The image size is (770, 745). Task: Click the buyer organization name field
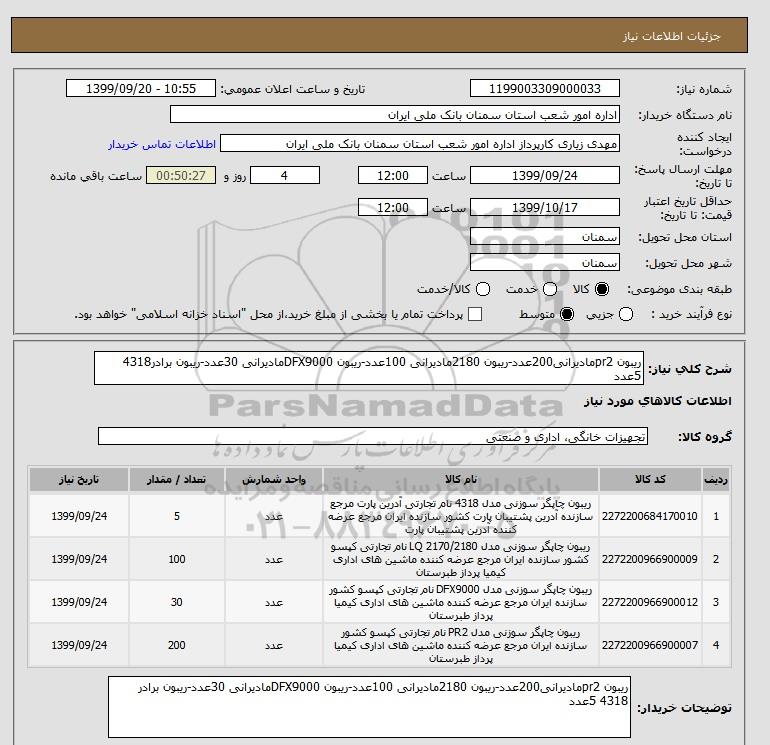(x=395, y=114)
